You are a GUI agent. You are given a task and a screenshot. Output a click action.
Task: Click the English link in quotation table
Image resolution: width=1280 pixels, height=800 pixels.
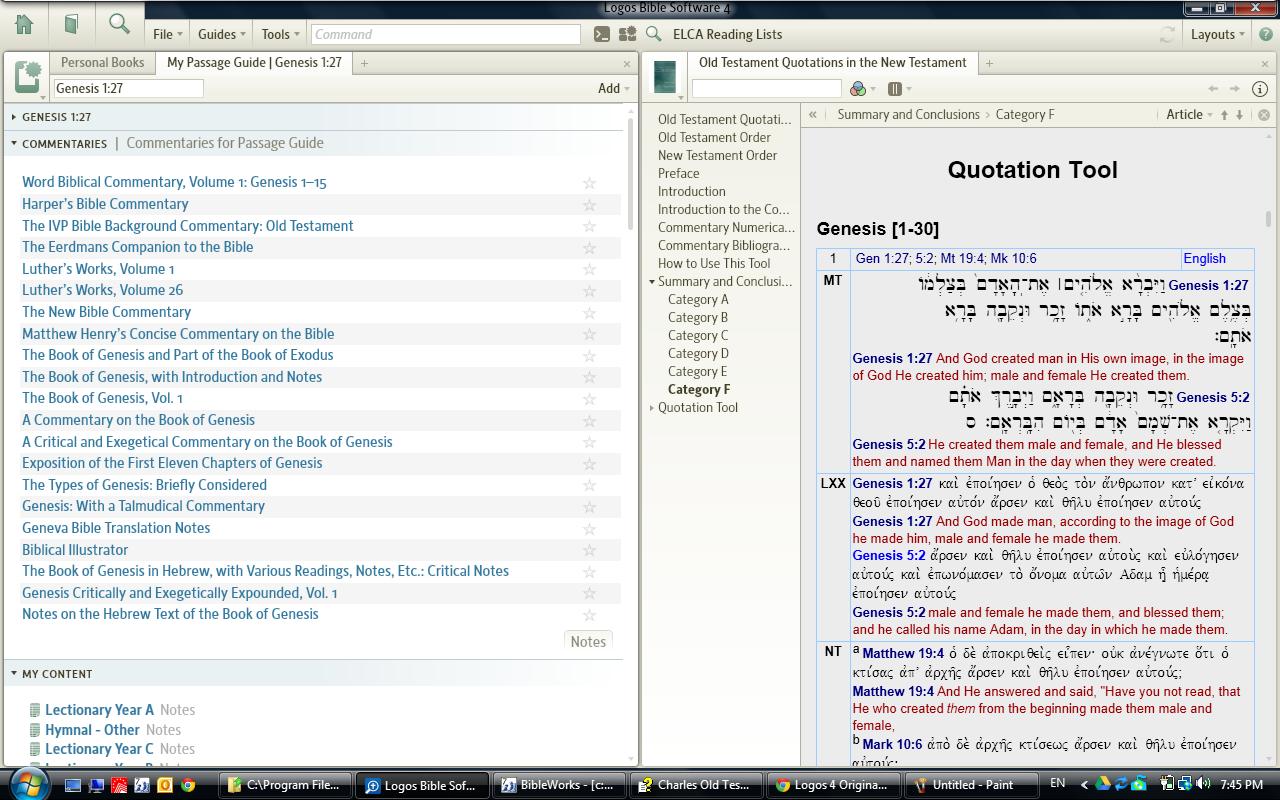pyautogui.click(x=1204, y=258)
